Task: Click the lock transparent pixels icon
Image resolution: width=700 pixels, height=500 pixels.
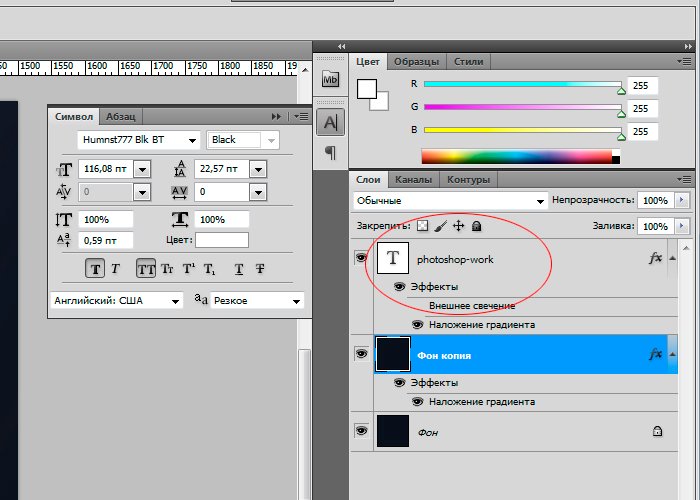Action: [422, 226]
